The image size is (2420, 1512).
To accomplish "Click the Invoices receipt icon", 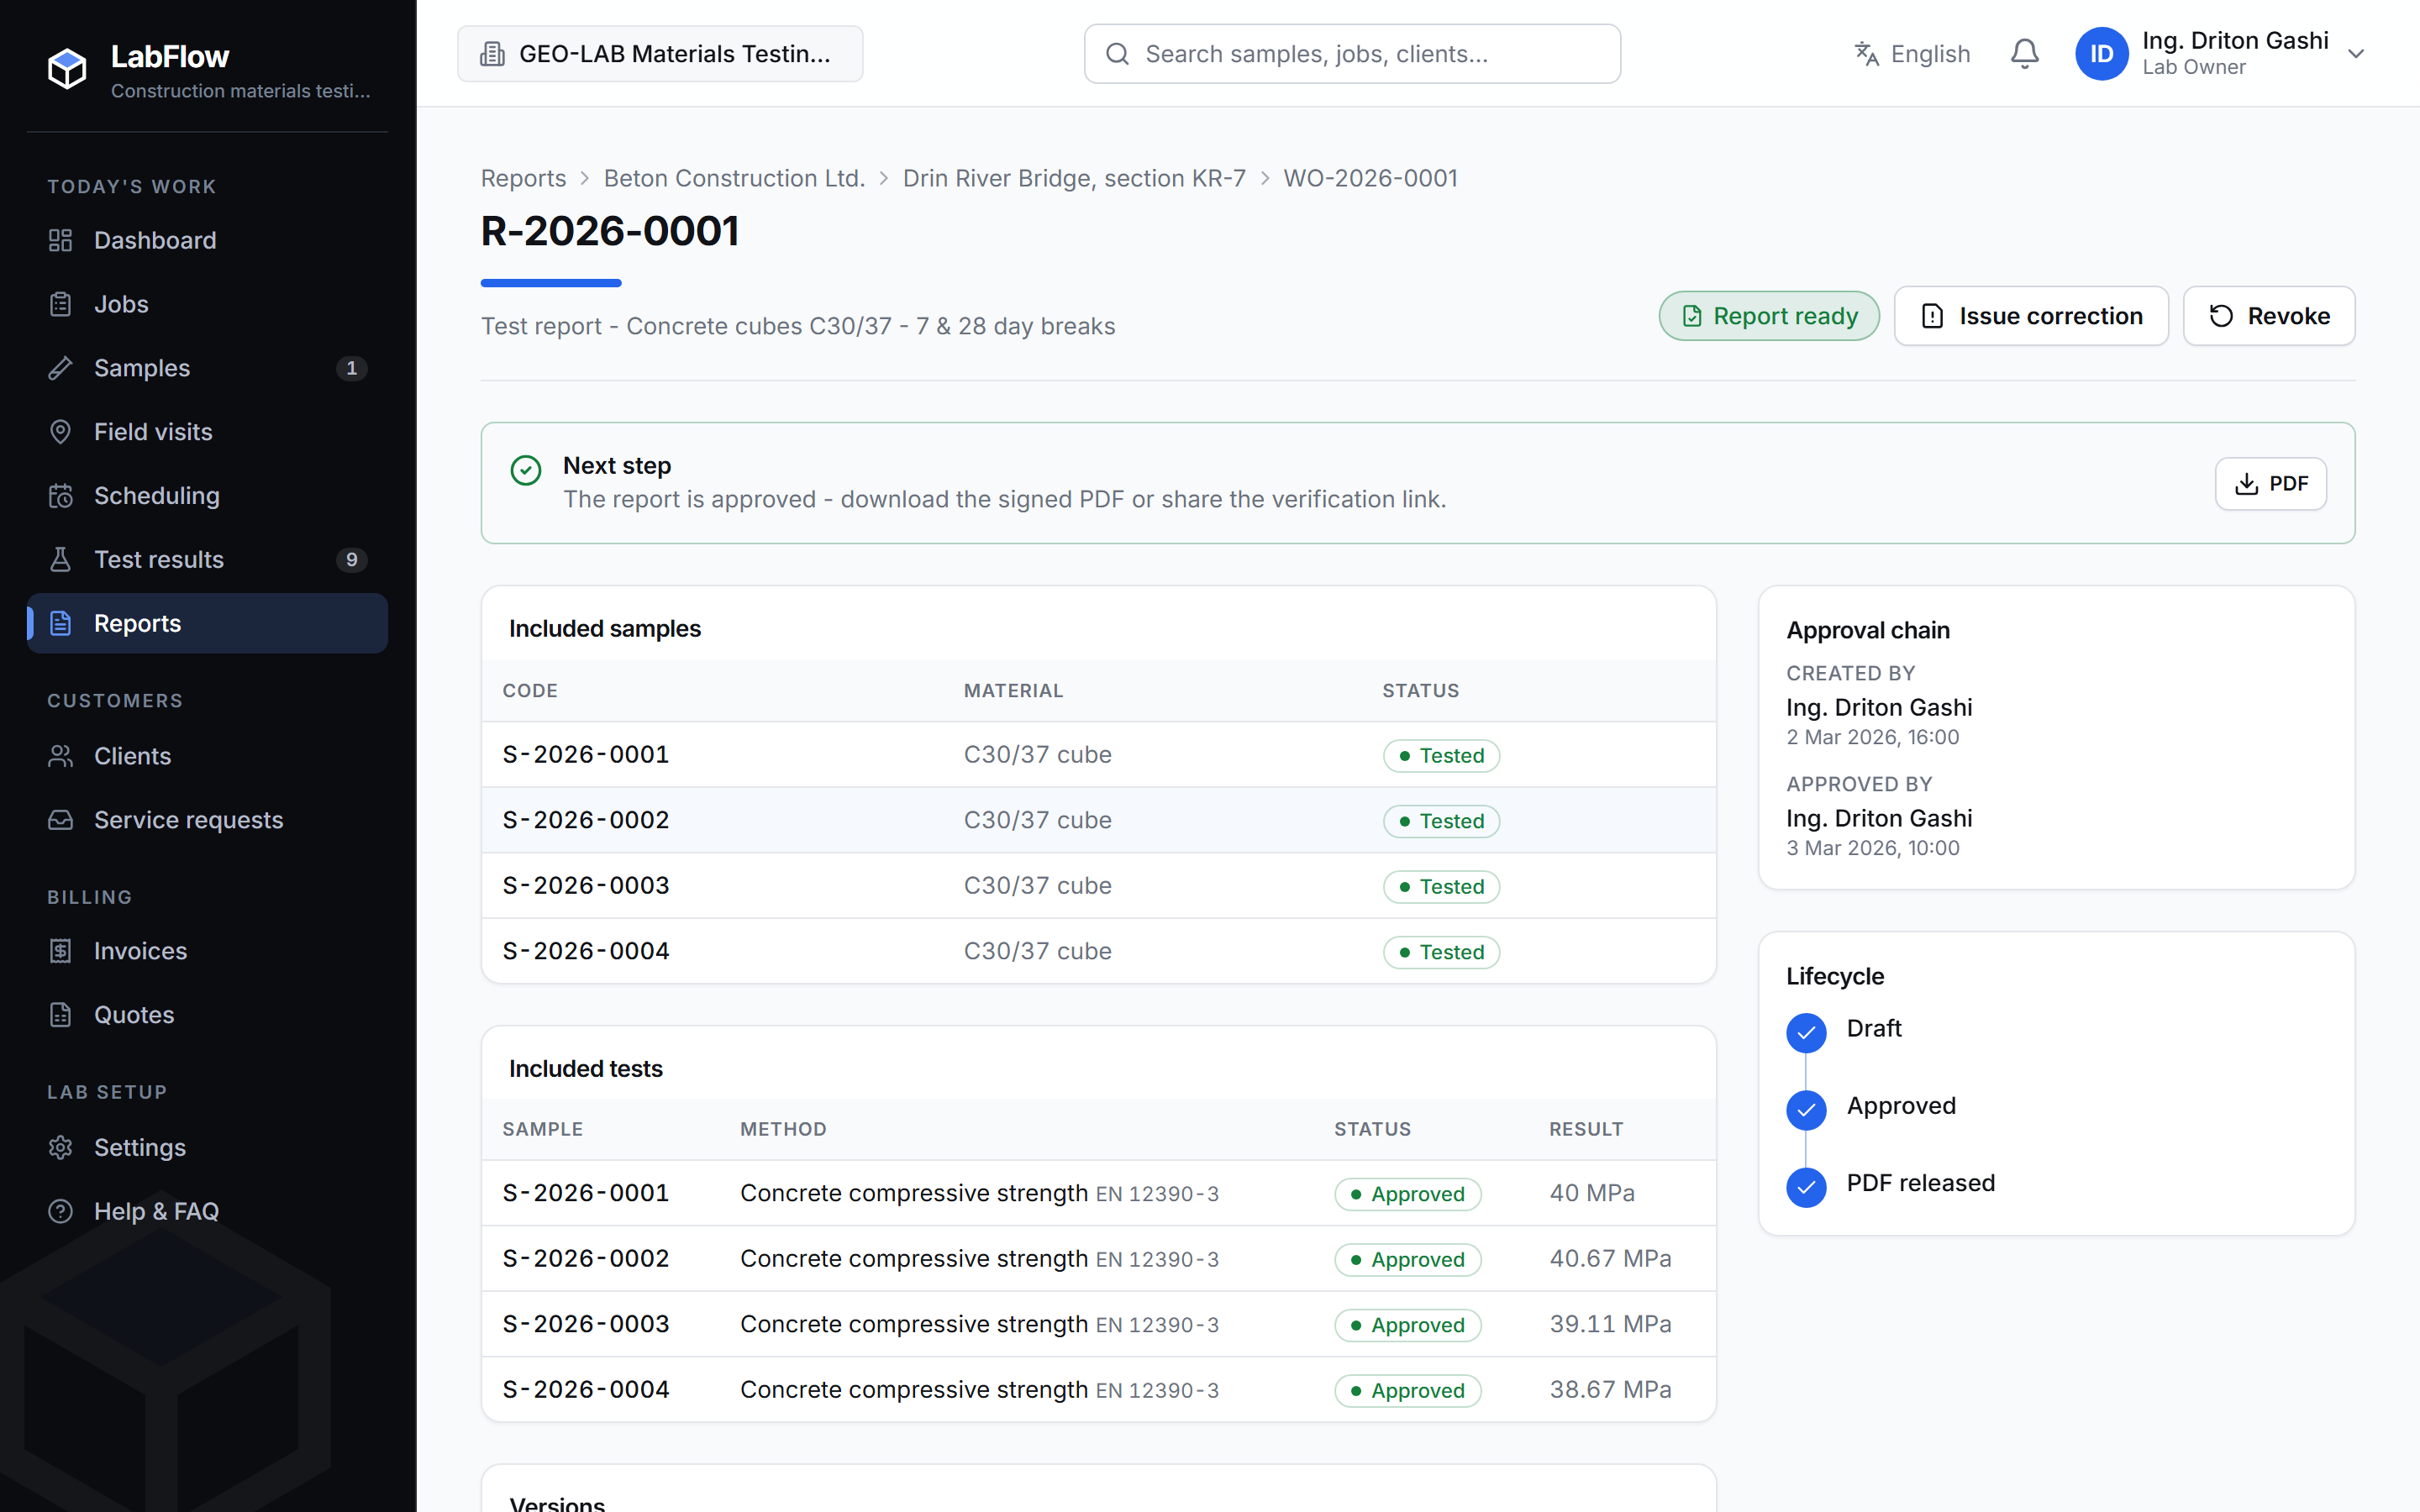I will click(x=61, y=951).
